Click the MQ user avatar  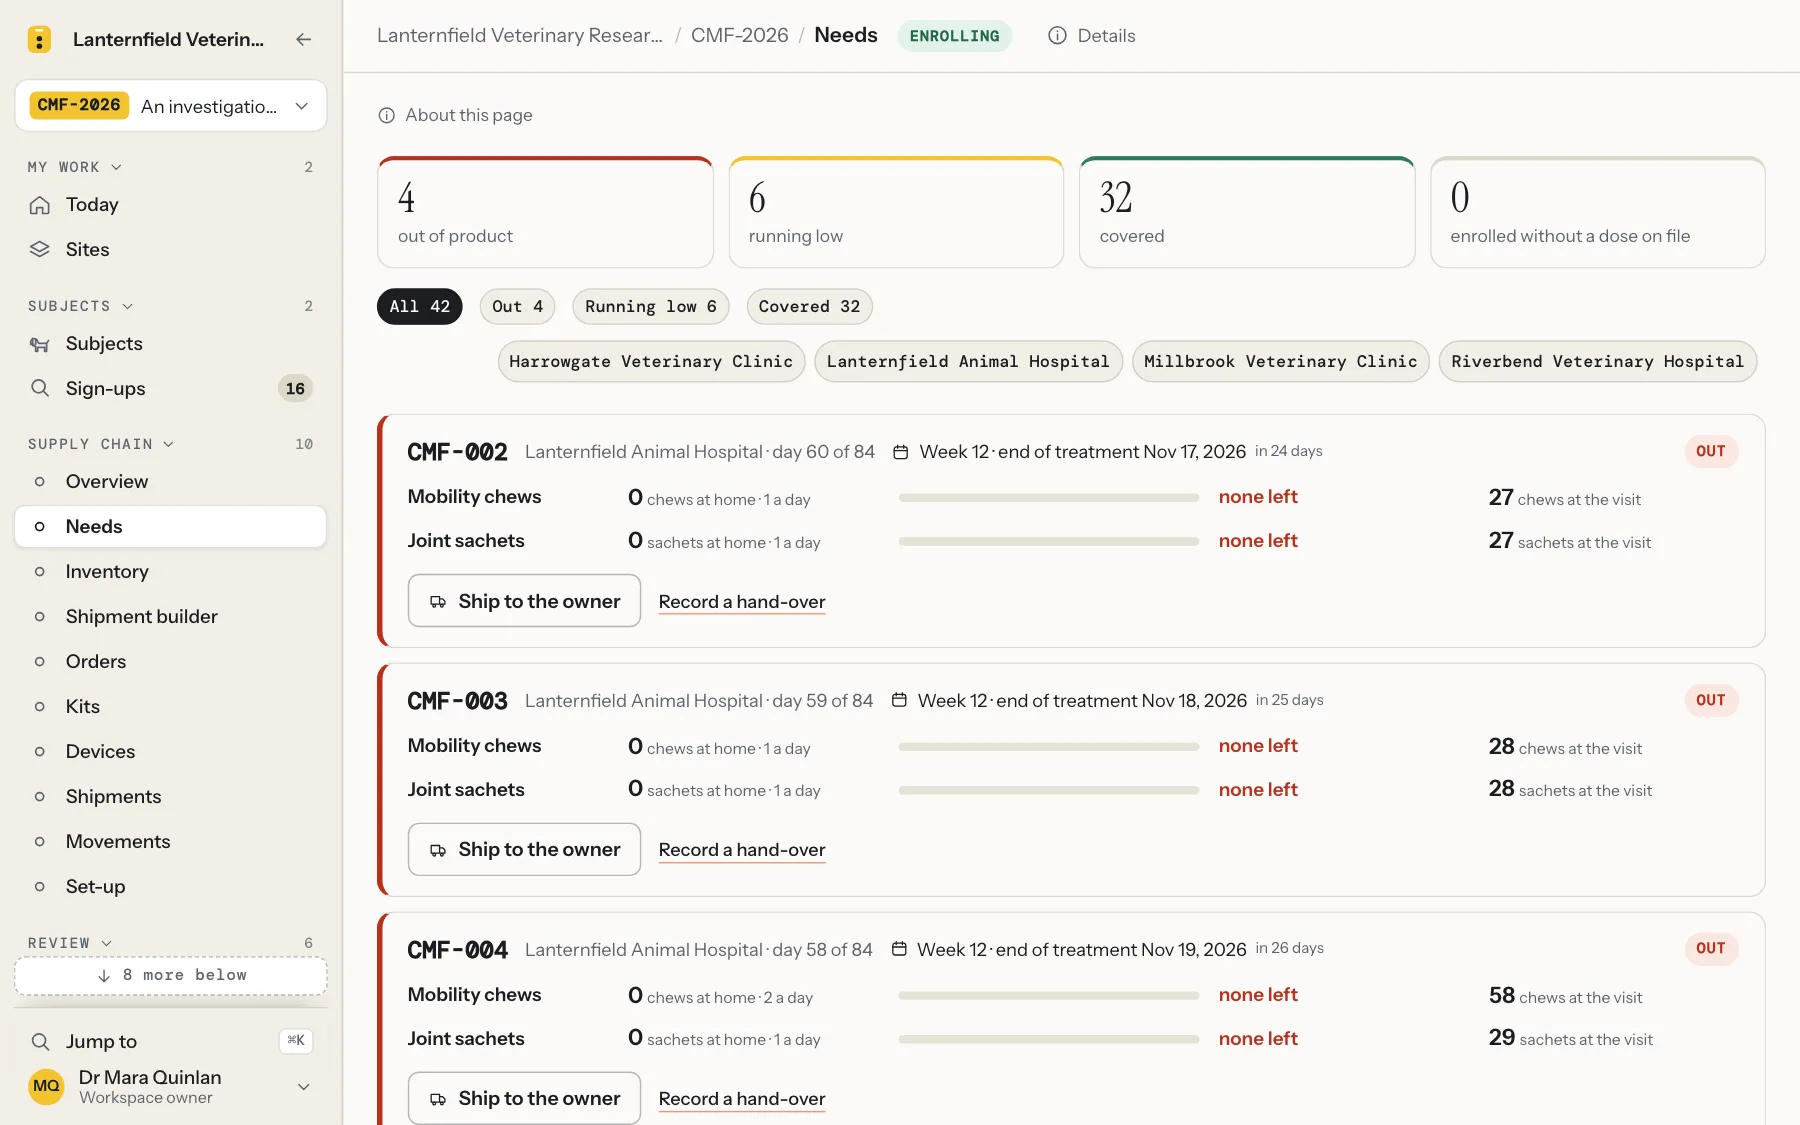(x=46, y=1087)
